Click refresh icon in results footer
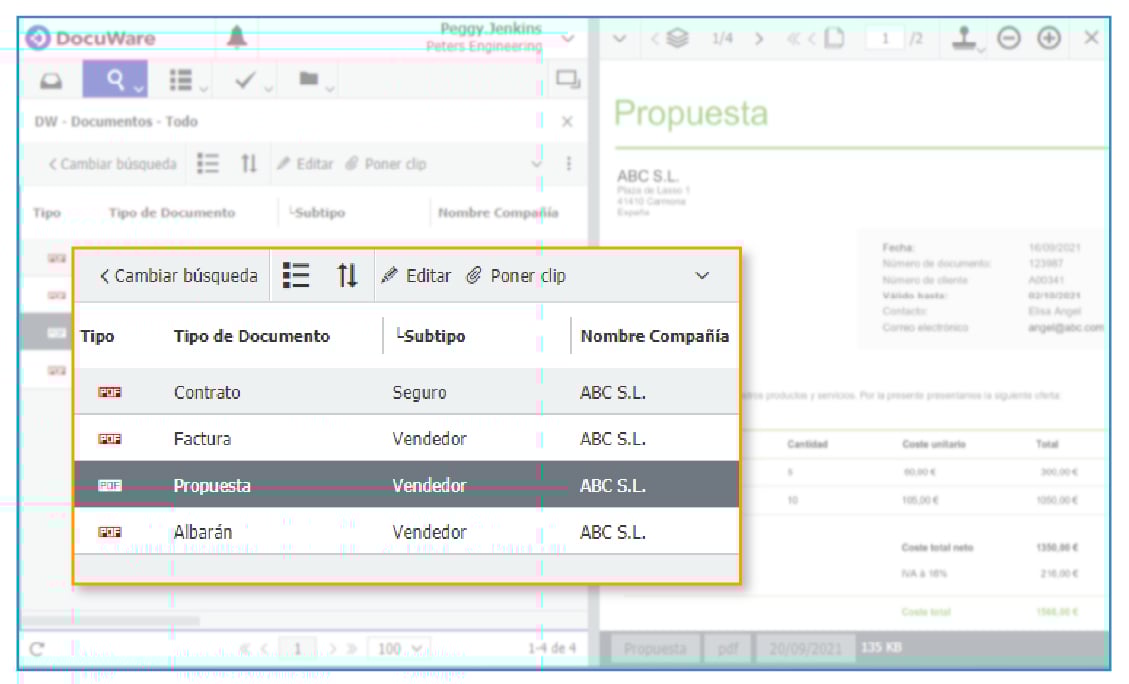Screen dimensions: 1129x684 37,649
